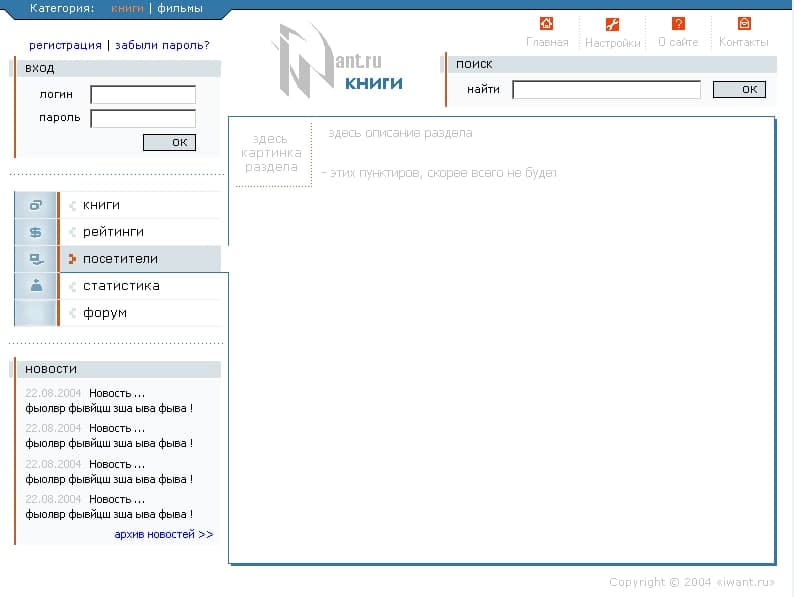The height and width of the screenshot is (597, 794).
Task: Click the О сайте question mark icon
Action: pos(678,24)
